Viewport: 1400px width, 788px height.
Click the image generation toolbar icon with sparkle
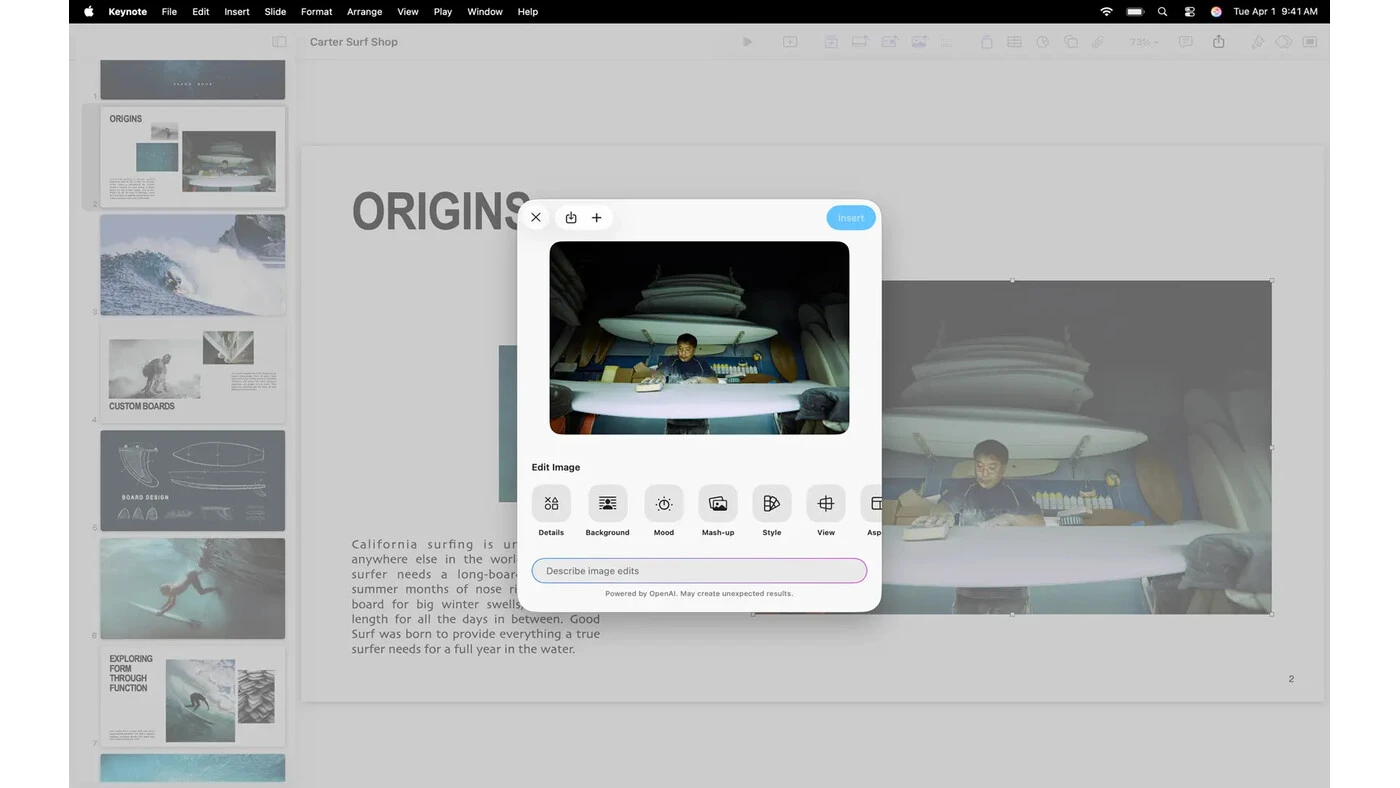919,42
